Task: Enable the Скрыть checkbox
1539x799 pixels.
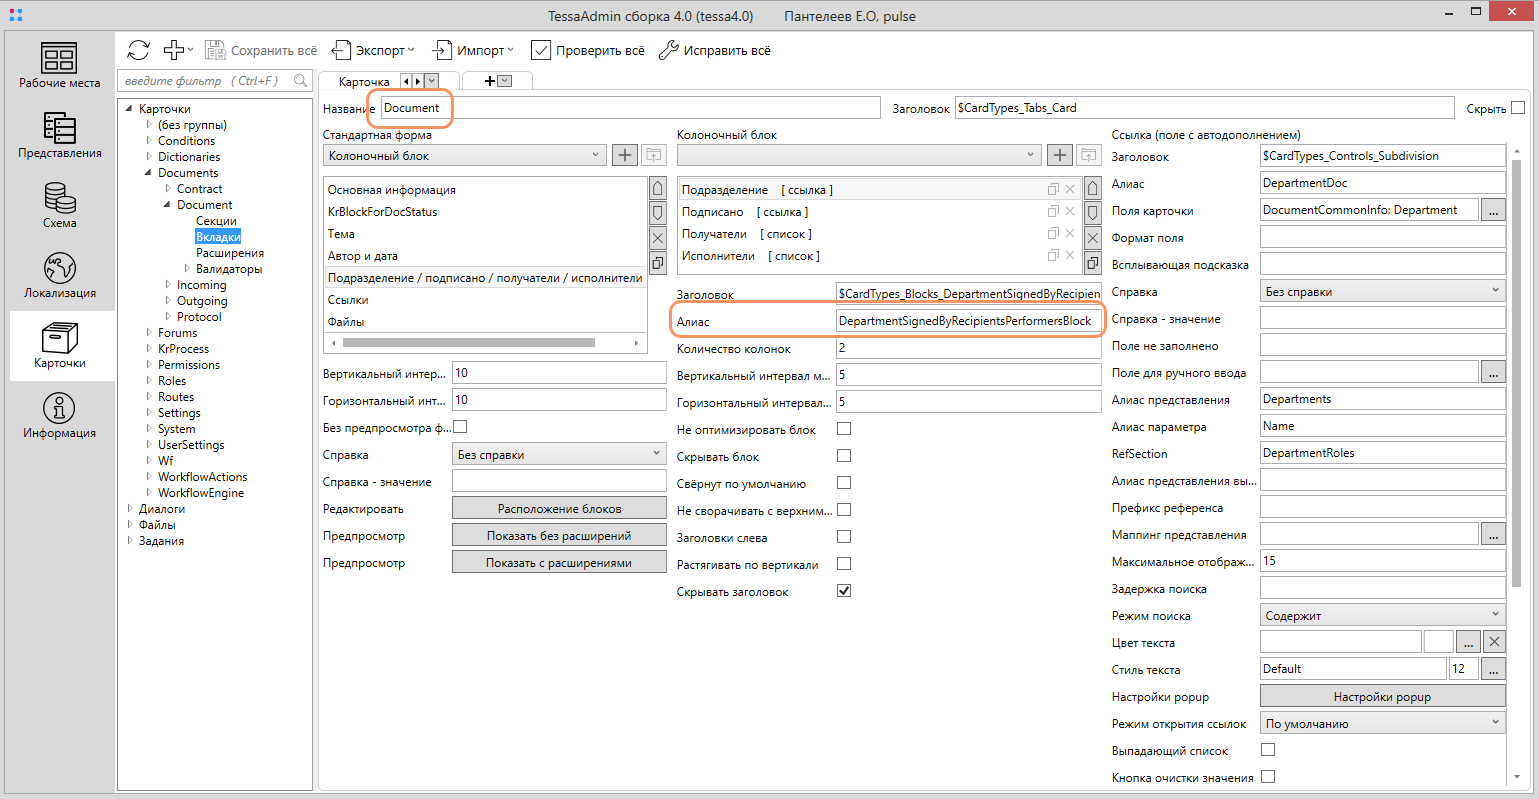Action: tap(1518, 108)
